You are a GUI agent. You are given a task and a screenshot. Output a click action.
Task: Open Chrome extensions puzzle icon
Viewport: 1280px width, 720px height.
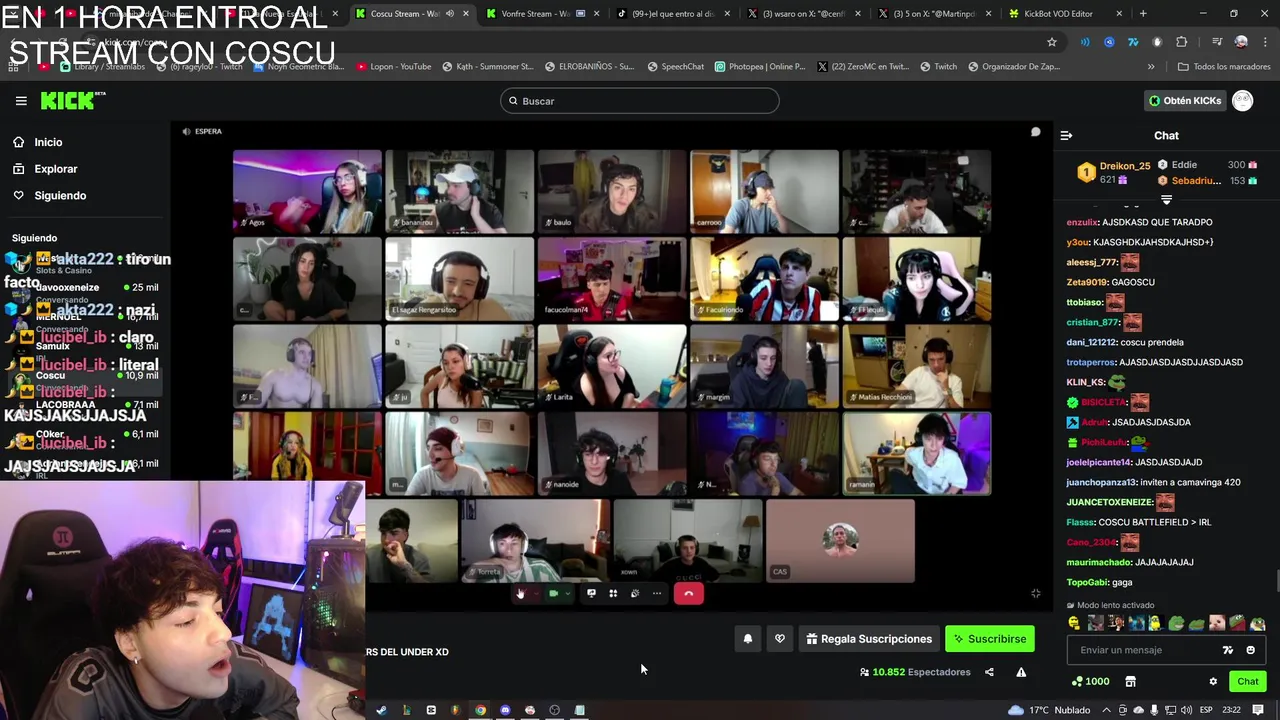point(1181,42)
